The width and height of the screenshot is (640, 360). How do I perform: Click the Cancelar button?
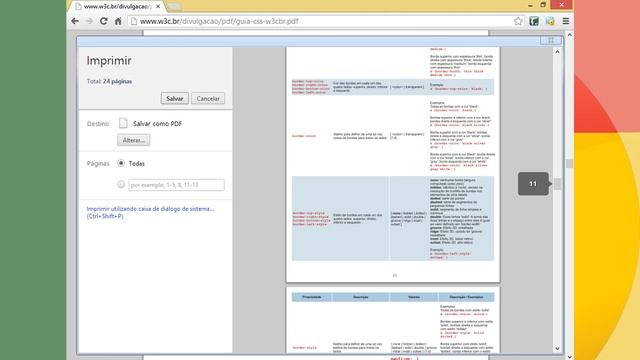pos(208,98)
